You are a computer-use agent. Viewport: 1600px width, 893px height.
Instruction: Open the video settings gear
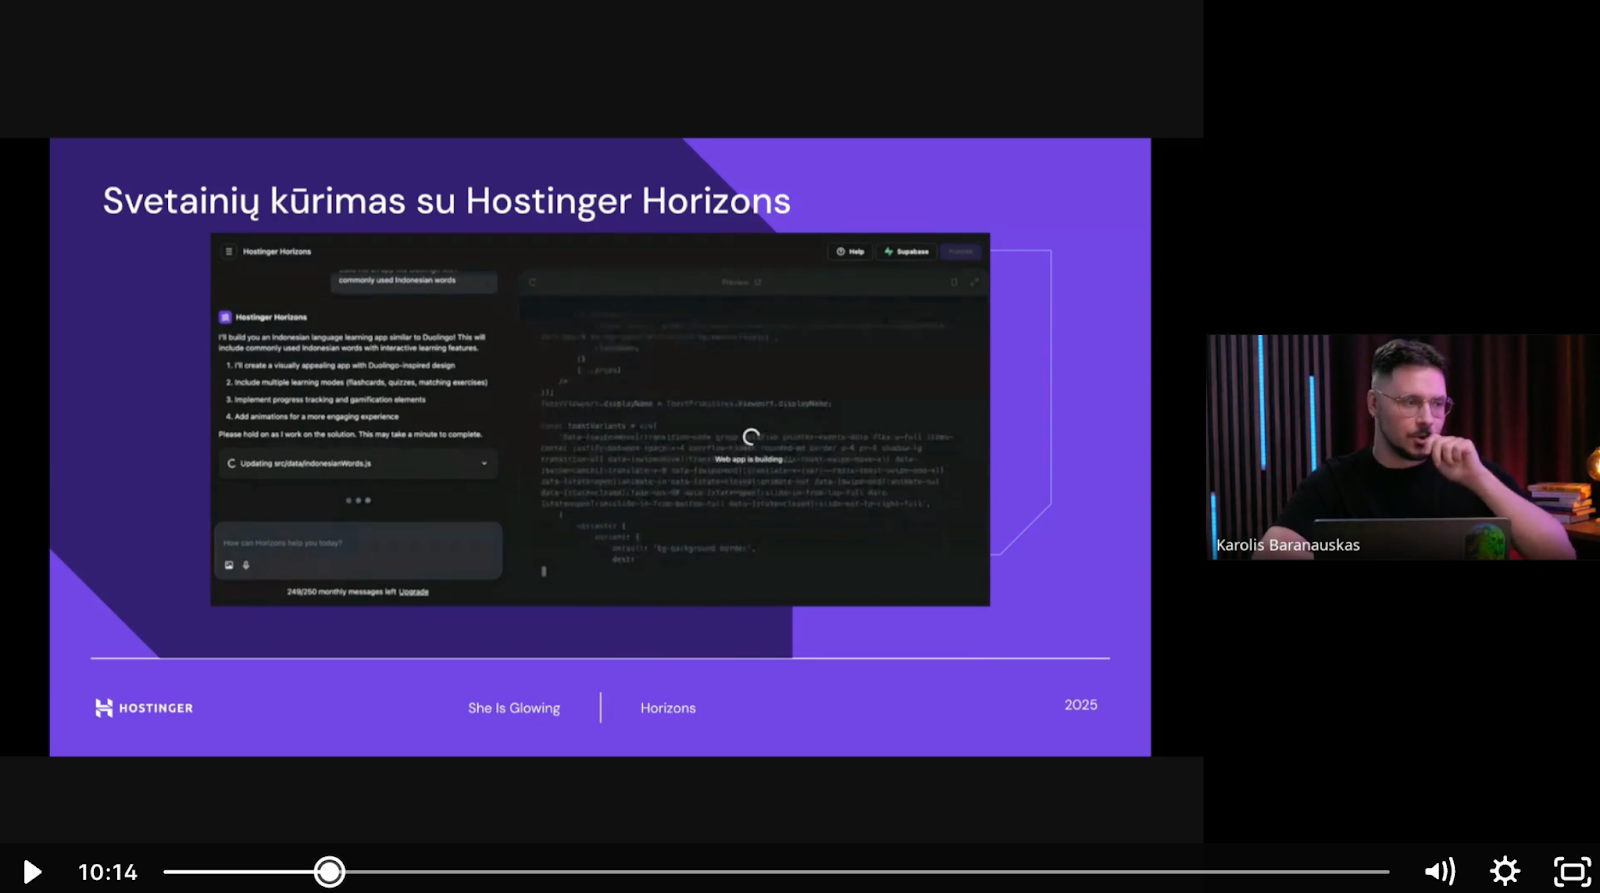point(1505,872)
